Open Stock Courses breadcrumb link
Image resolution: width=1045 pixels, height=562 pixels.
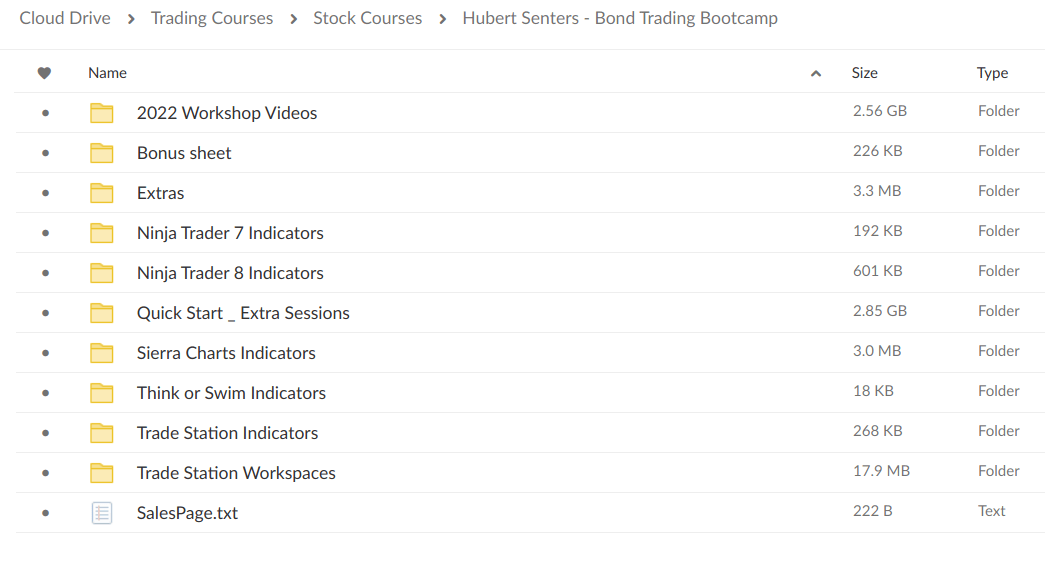[x=367, y=18]
